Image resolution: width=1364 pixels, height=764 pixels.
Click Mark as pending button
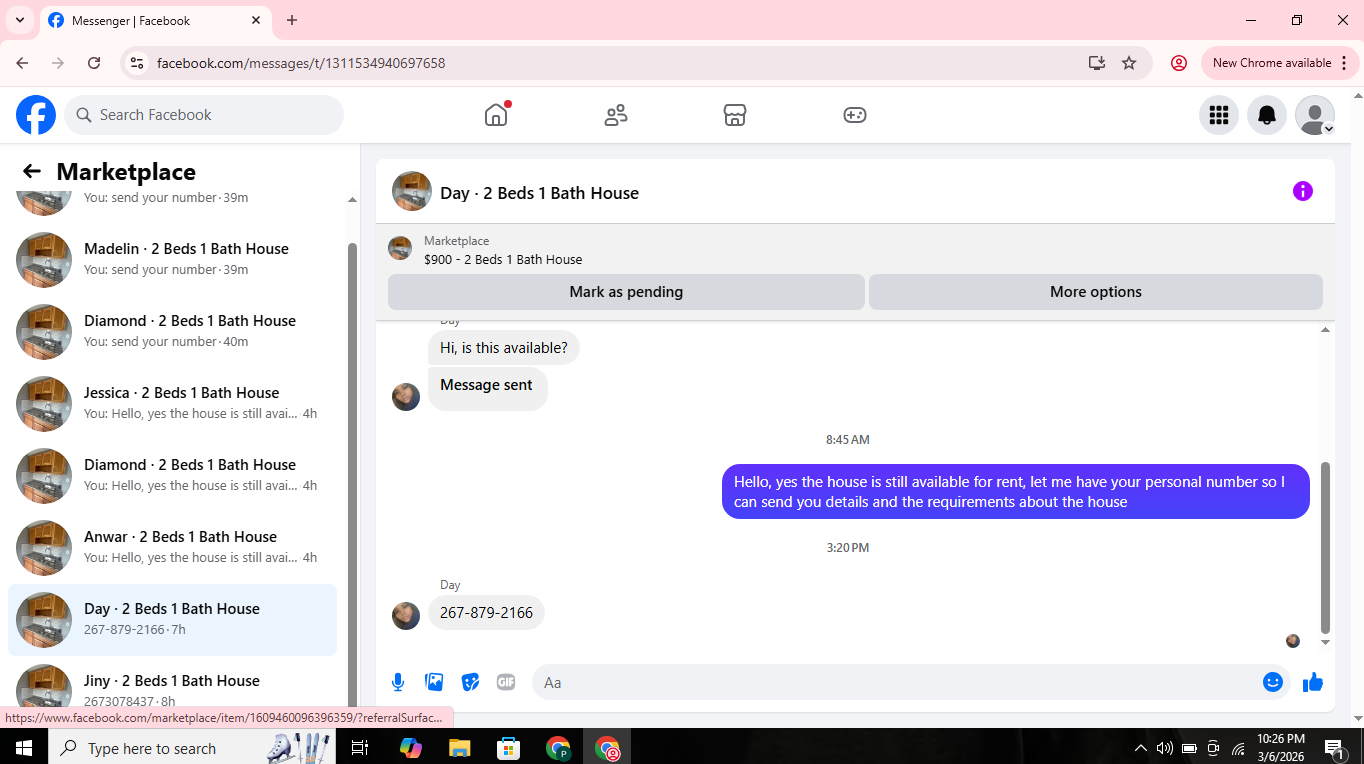(626, 292)
